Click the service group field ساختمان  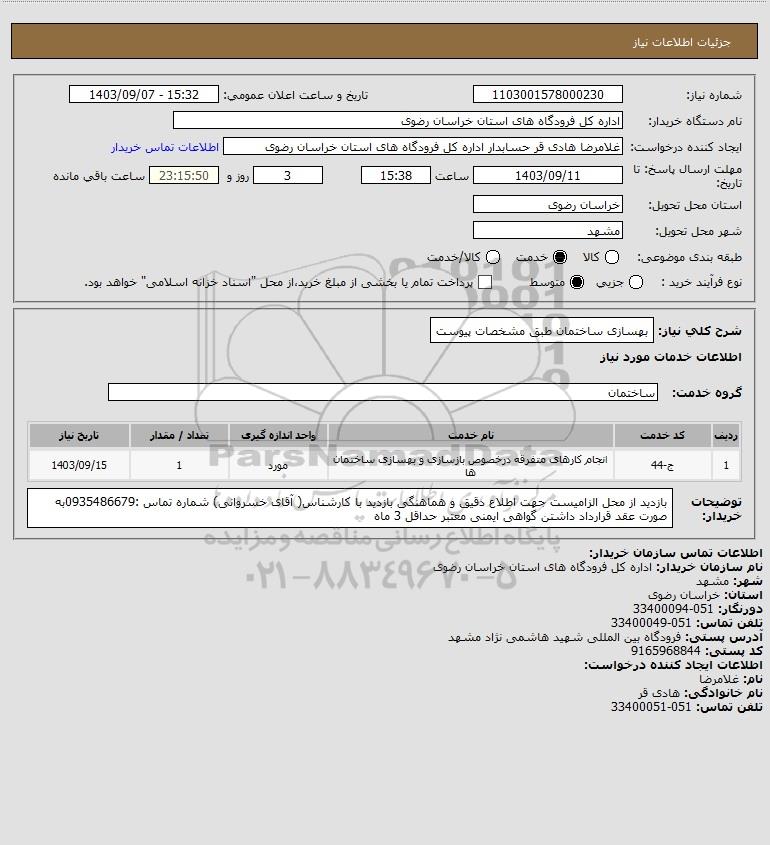click(x=383, y=392)
